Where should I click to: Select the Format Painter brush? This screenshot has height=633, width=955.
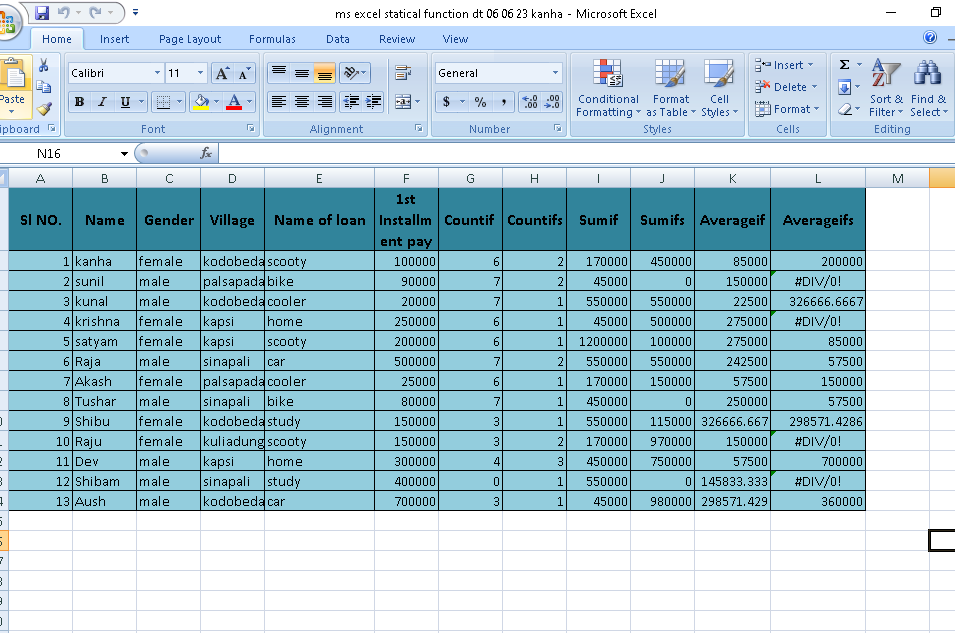tap(44, 109)
